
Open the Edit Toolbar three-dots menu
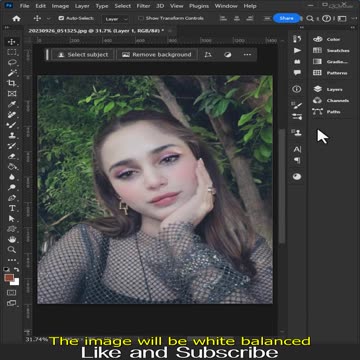[12, 260]
